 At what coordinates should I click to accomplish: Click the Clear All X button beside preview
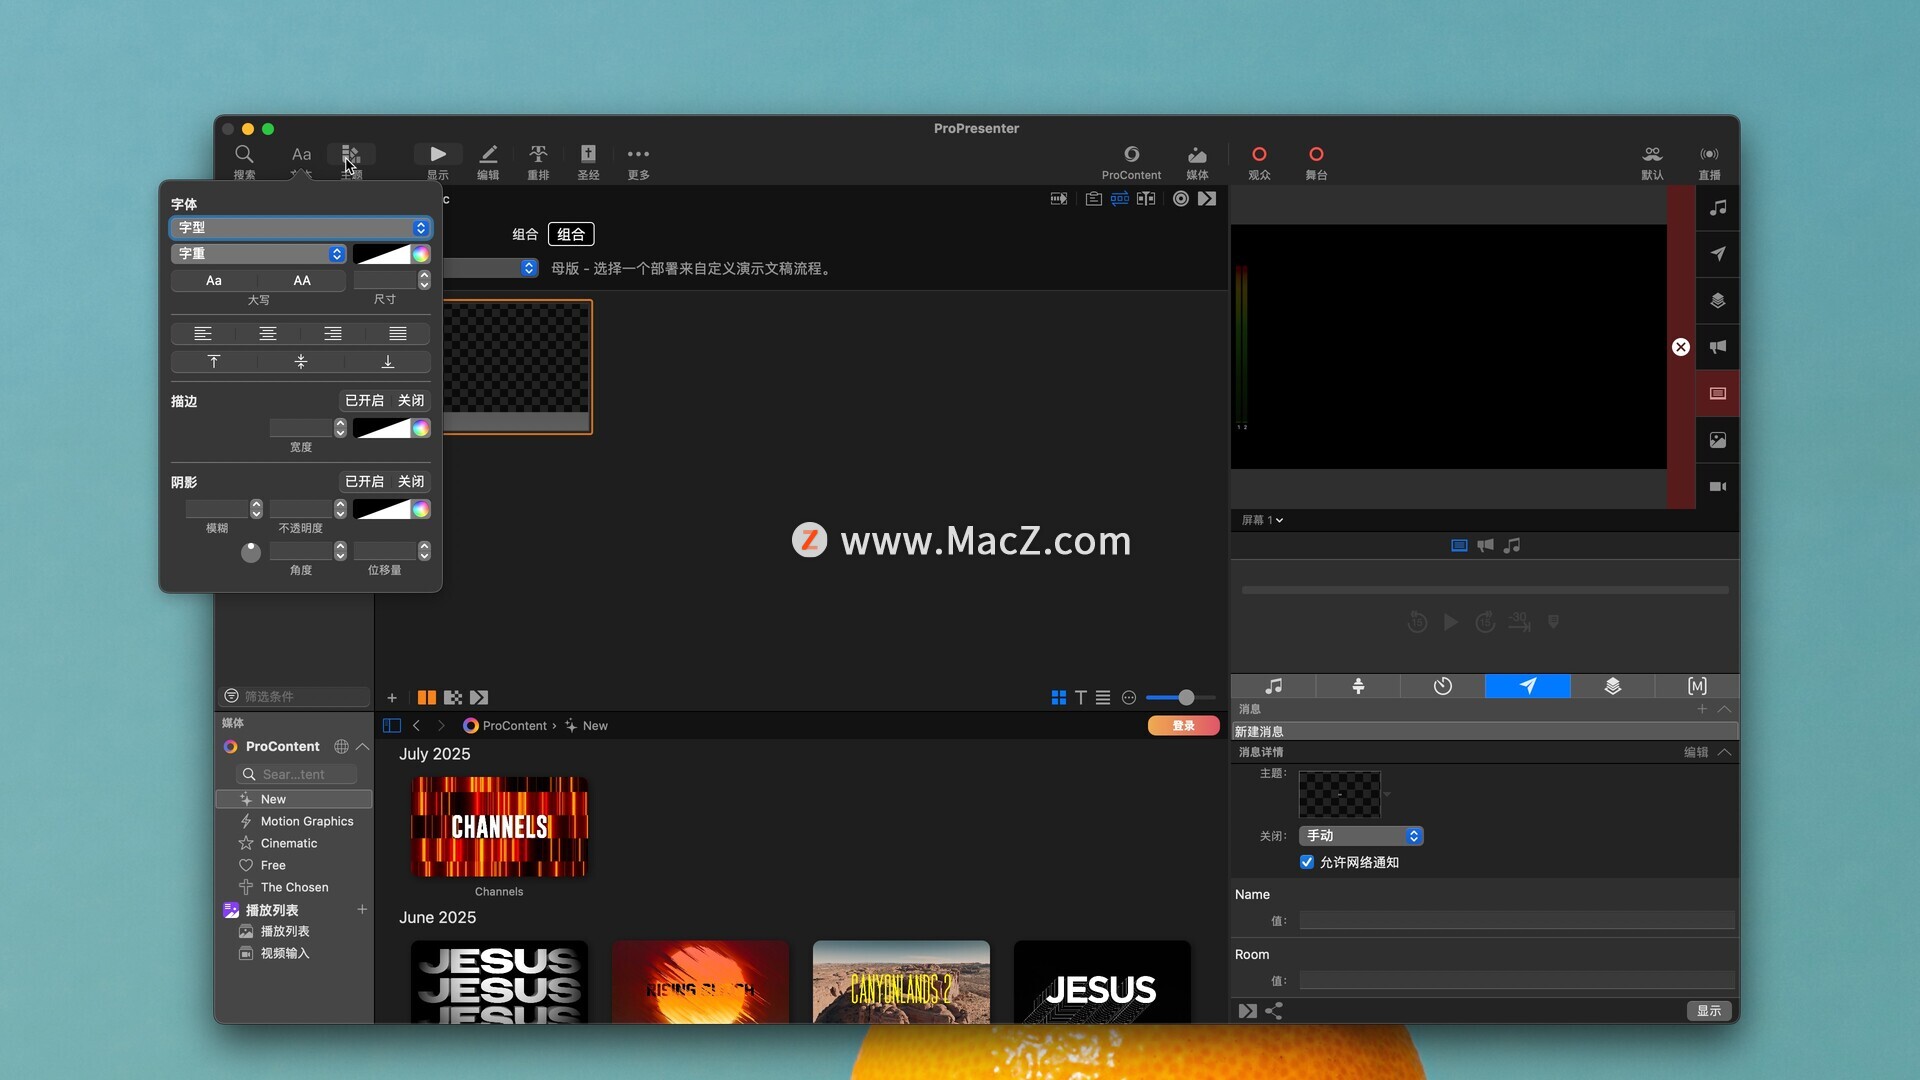(1681, 347)
